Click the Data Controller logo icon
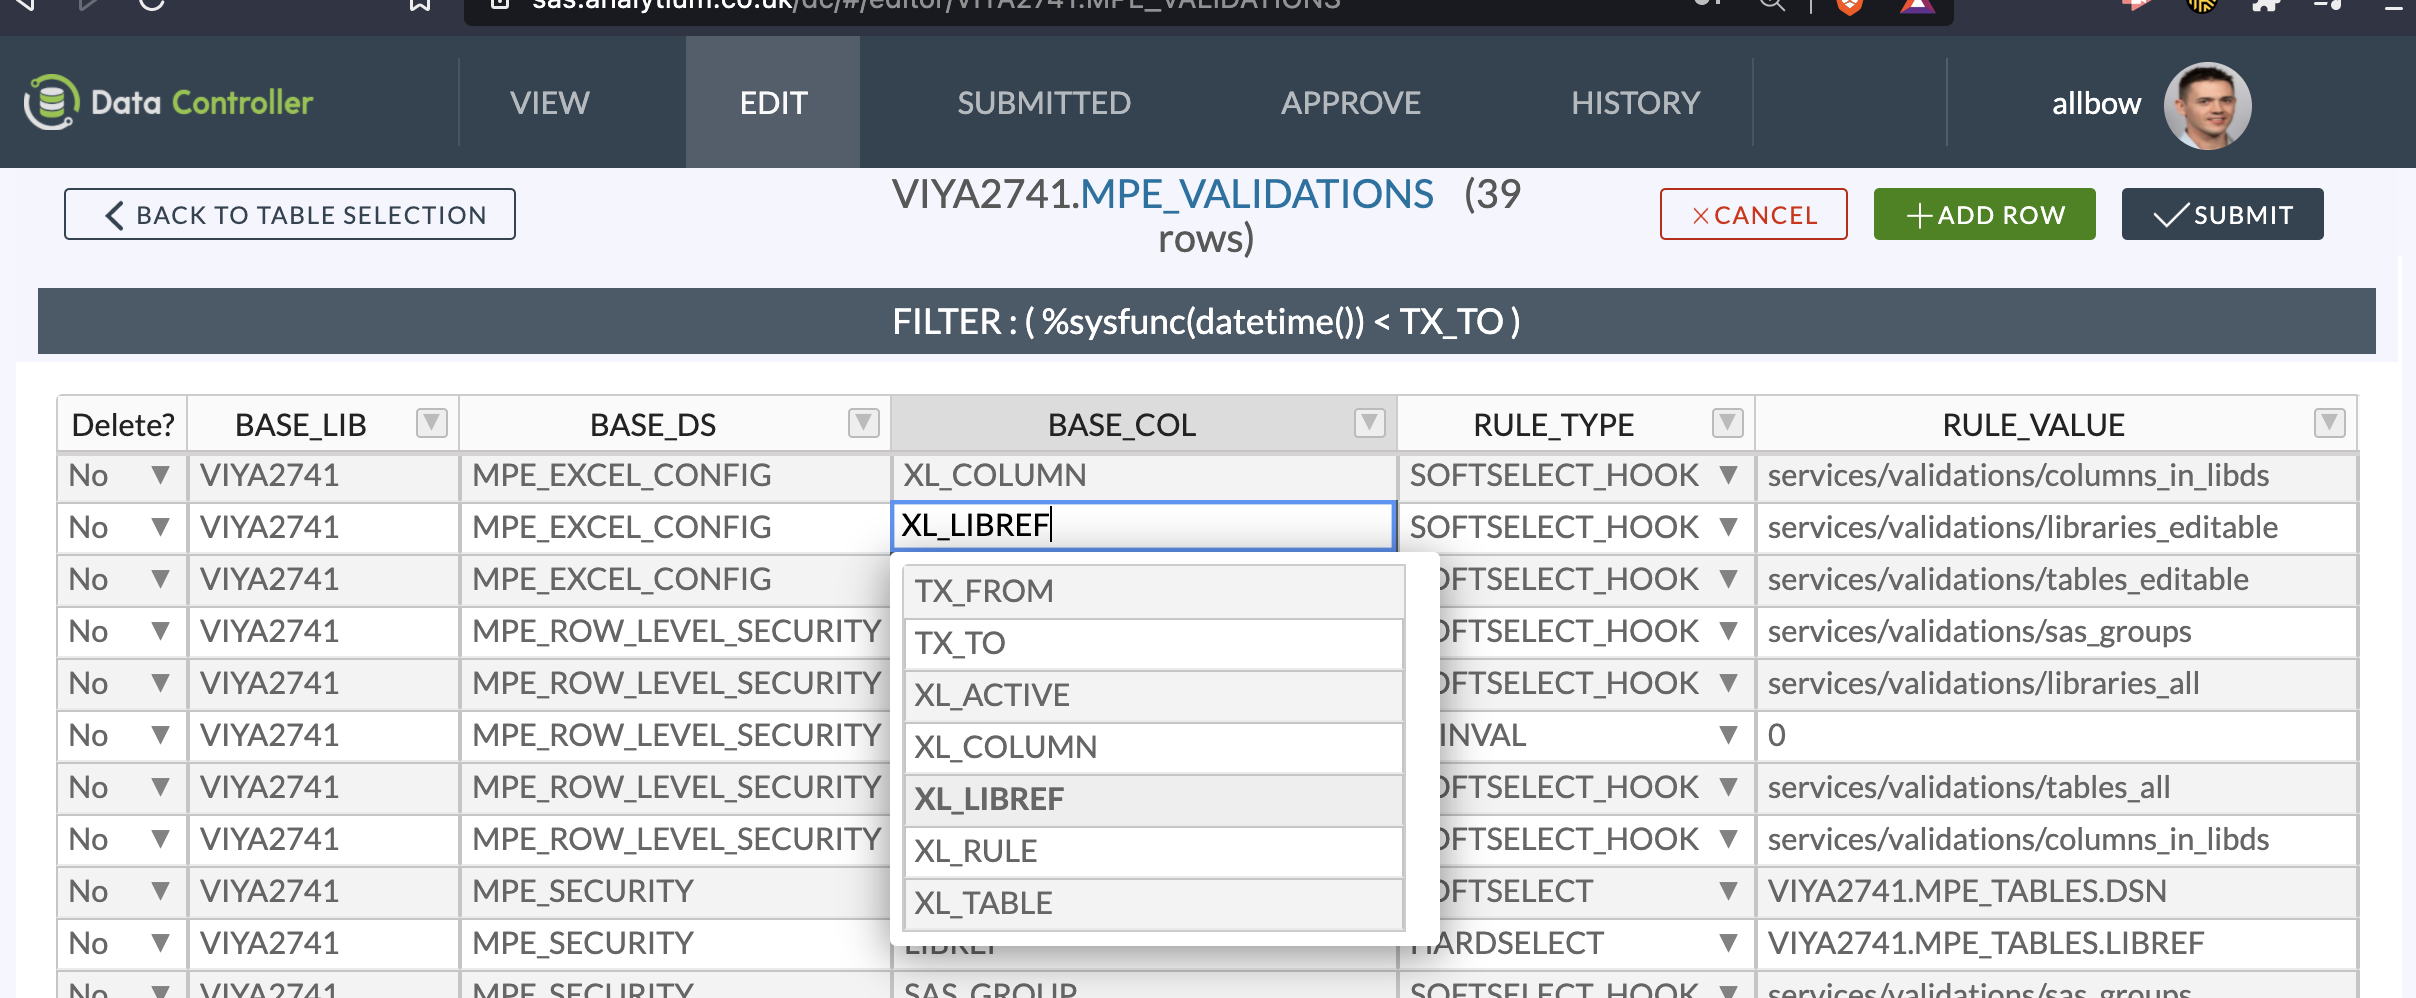This screenshot has width=2416, height=998. (x=49, y=101)
